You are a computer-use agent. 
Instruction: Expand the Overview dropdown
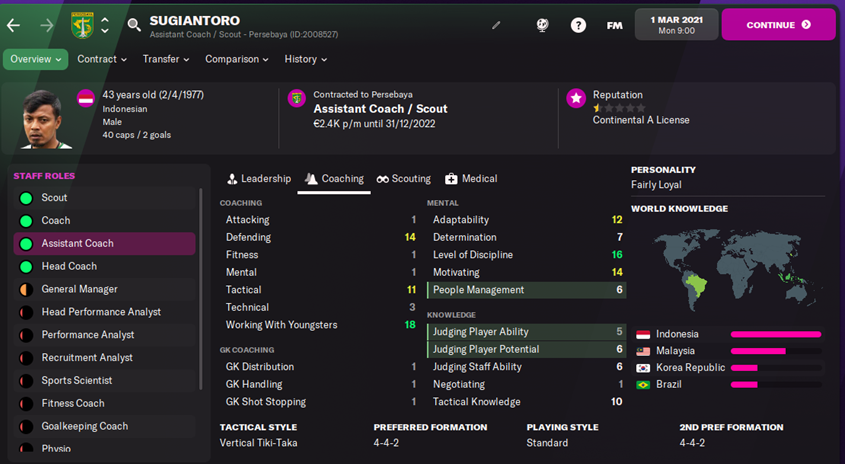[x=36, y=59]
